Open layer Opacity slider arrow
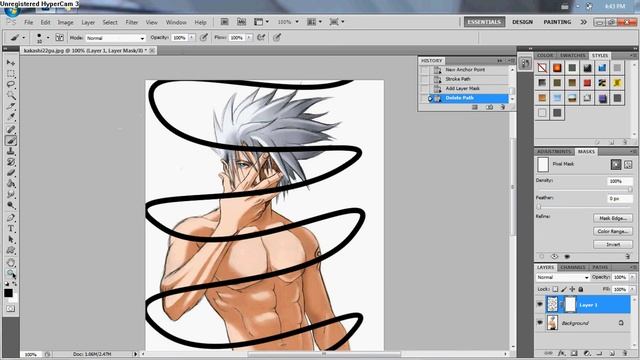 [x=632, y=277]
